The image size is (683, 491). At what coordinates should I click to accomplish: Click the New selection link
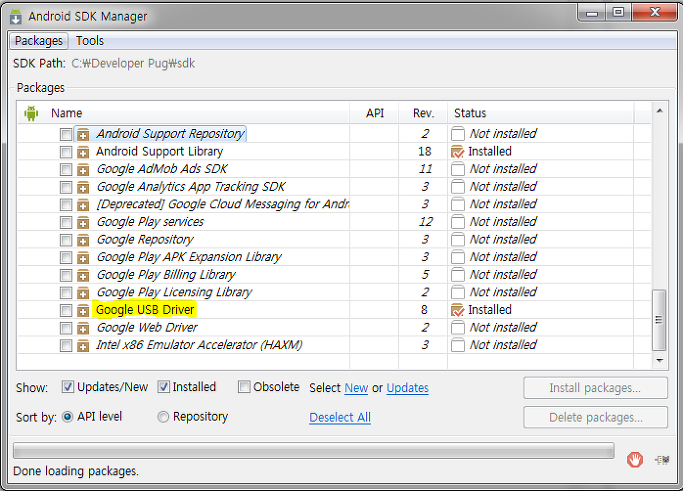click(x=356, y=388)
